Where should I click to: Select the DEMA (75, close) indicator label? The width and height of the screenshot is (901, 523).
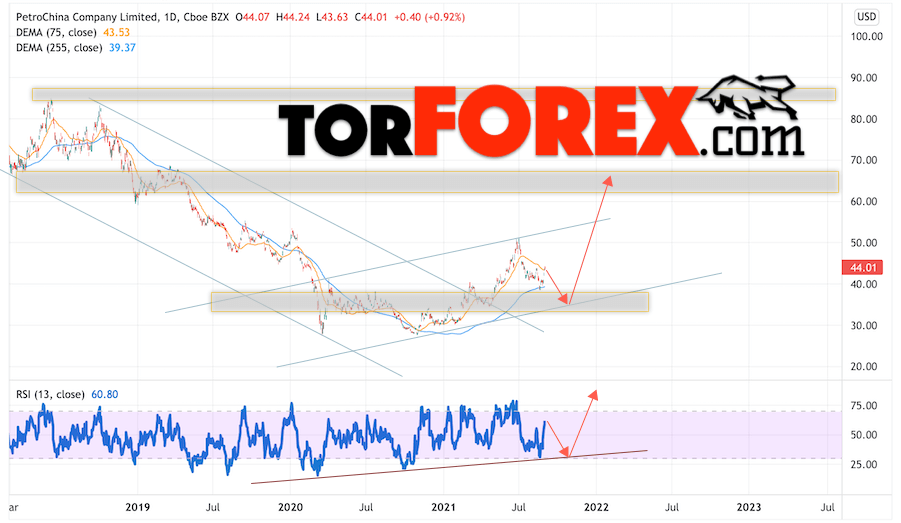pyautogui.click(x=56, y=33)
